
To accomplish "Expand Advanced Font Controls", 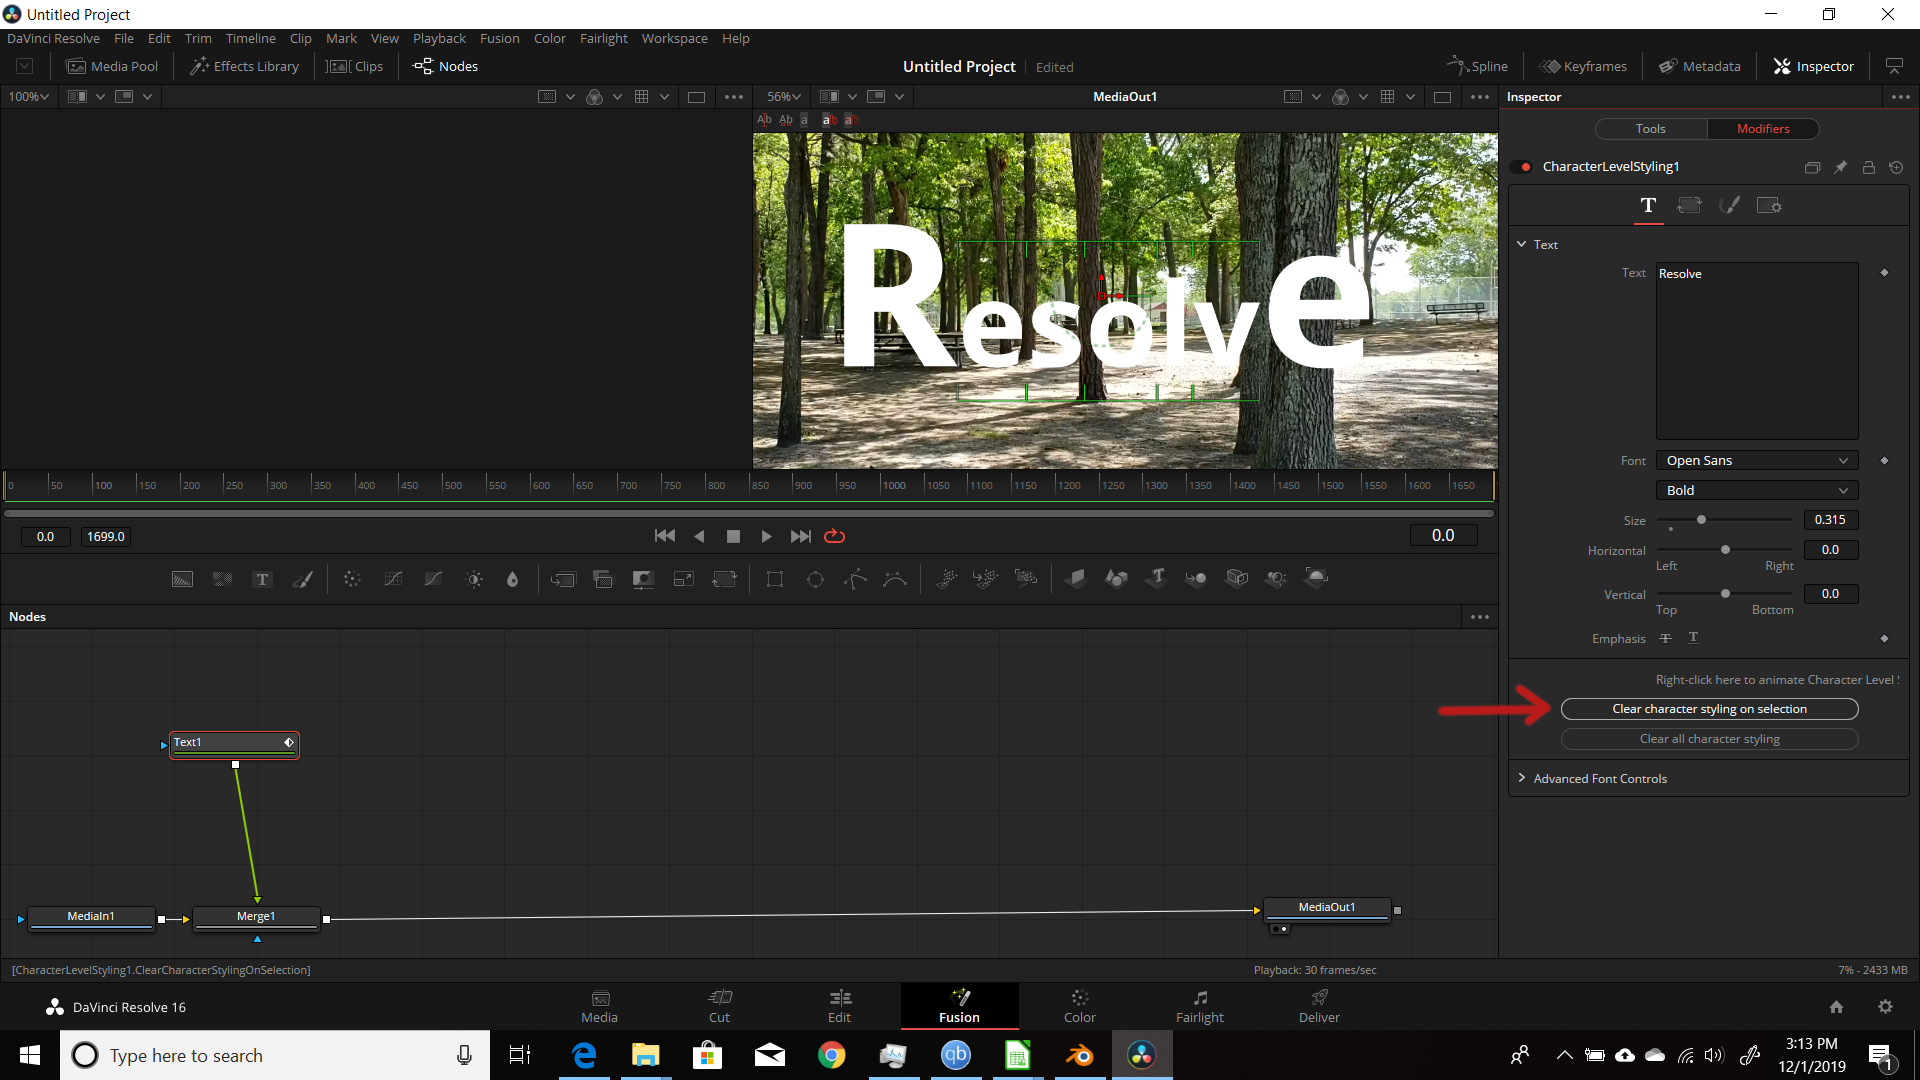I will coord(1522,778).
